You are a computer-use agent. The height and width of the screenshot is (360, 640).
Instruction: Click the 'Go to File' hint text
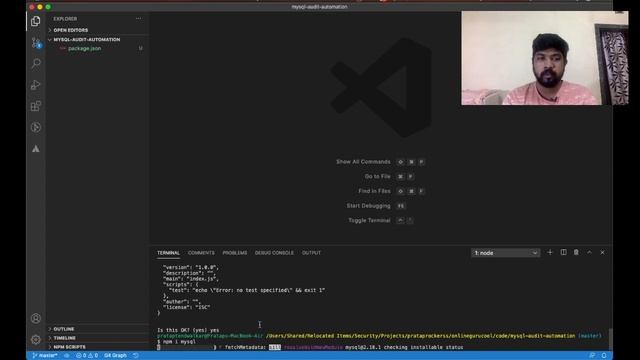click(x=378, y=176)
